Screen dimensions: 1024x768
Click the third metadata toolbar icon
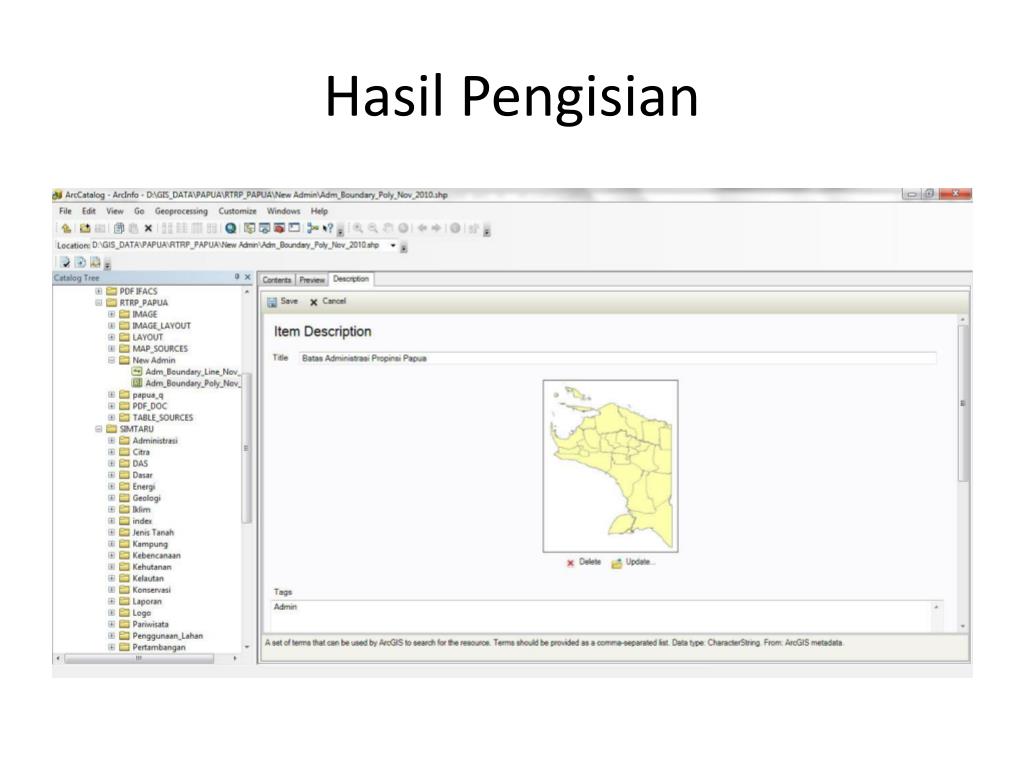pos(95,263)
